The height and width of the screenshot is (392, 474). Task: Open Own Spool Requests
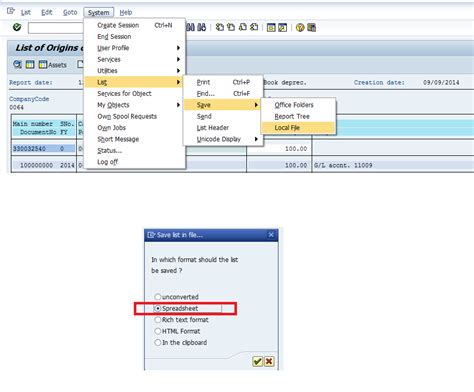point(135,116)
